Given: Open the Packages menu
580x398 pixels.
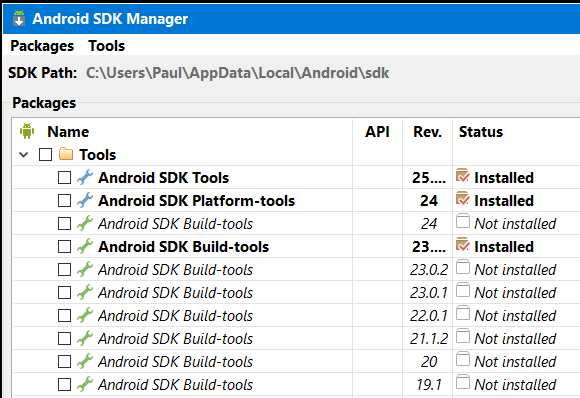Looking at the screenshot, I should [x=42, y=46].
